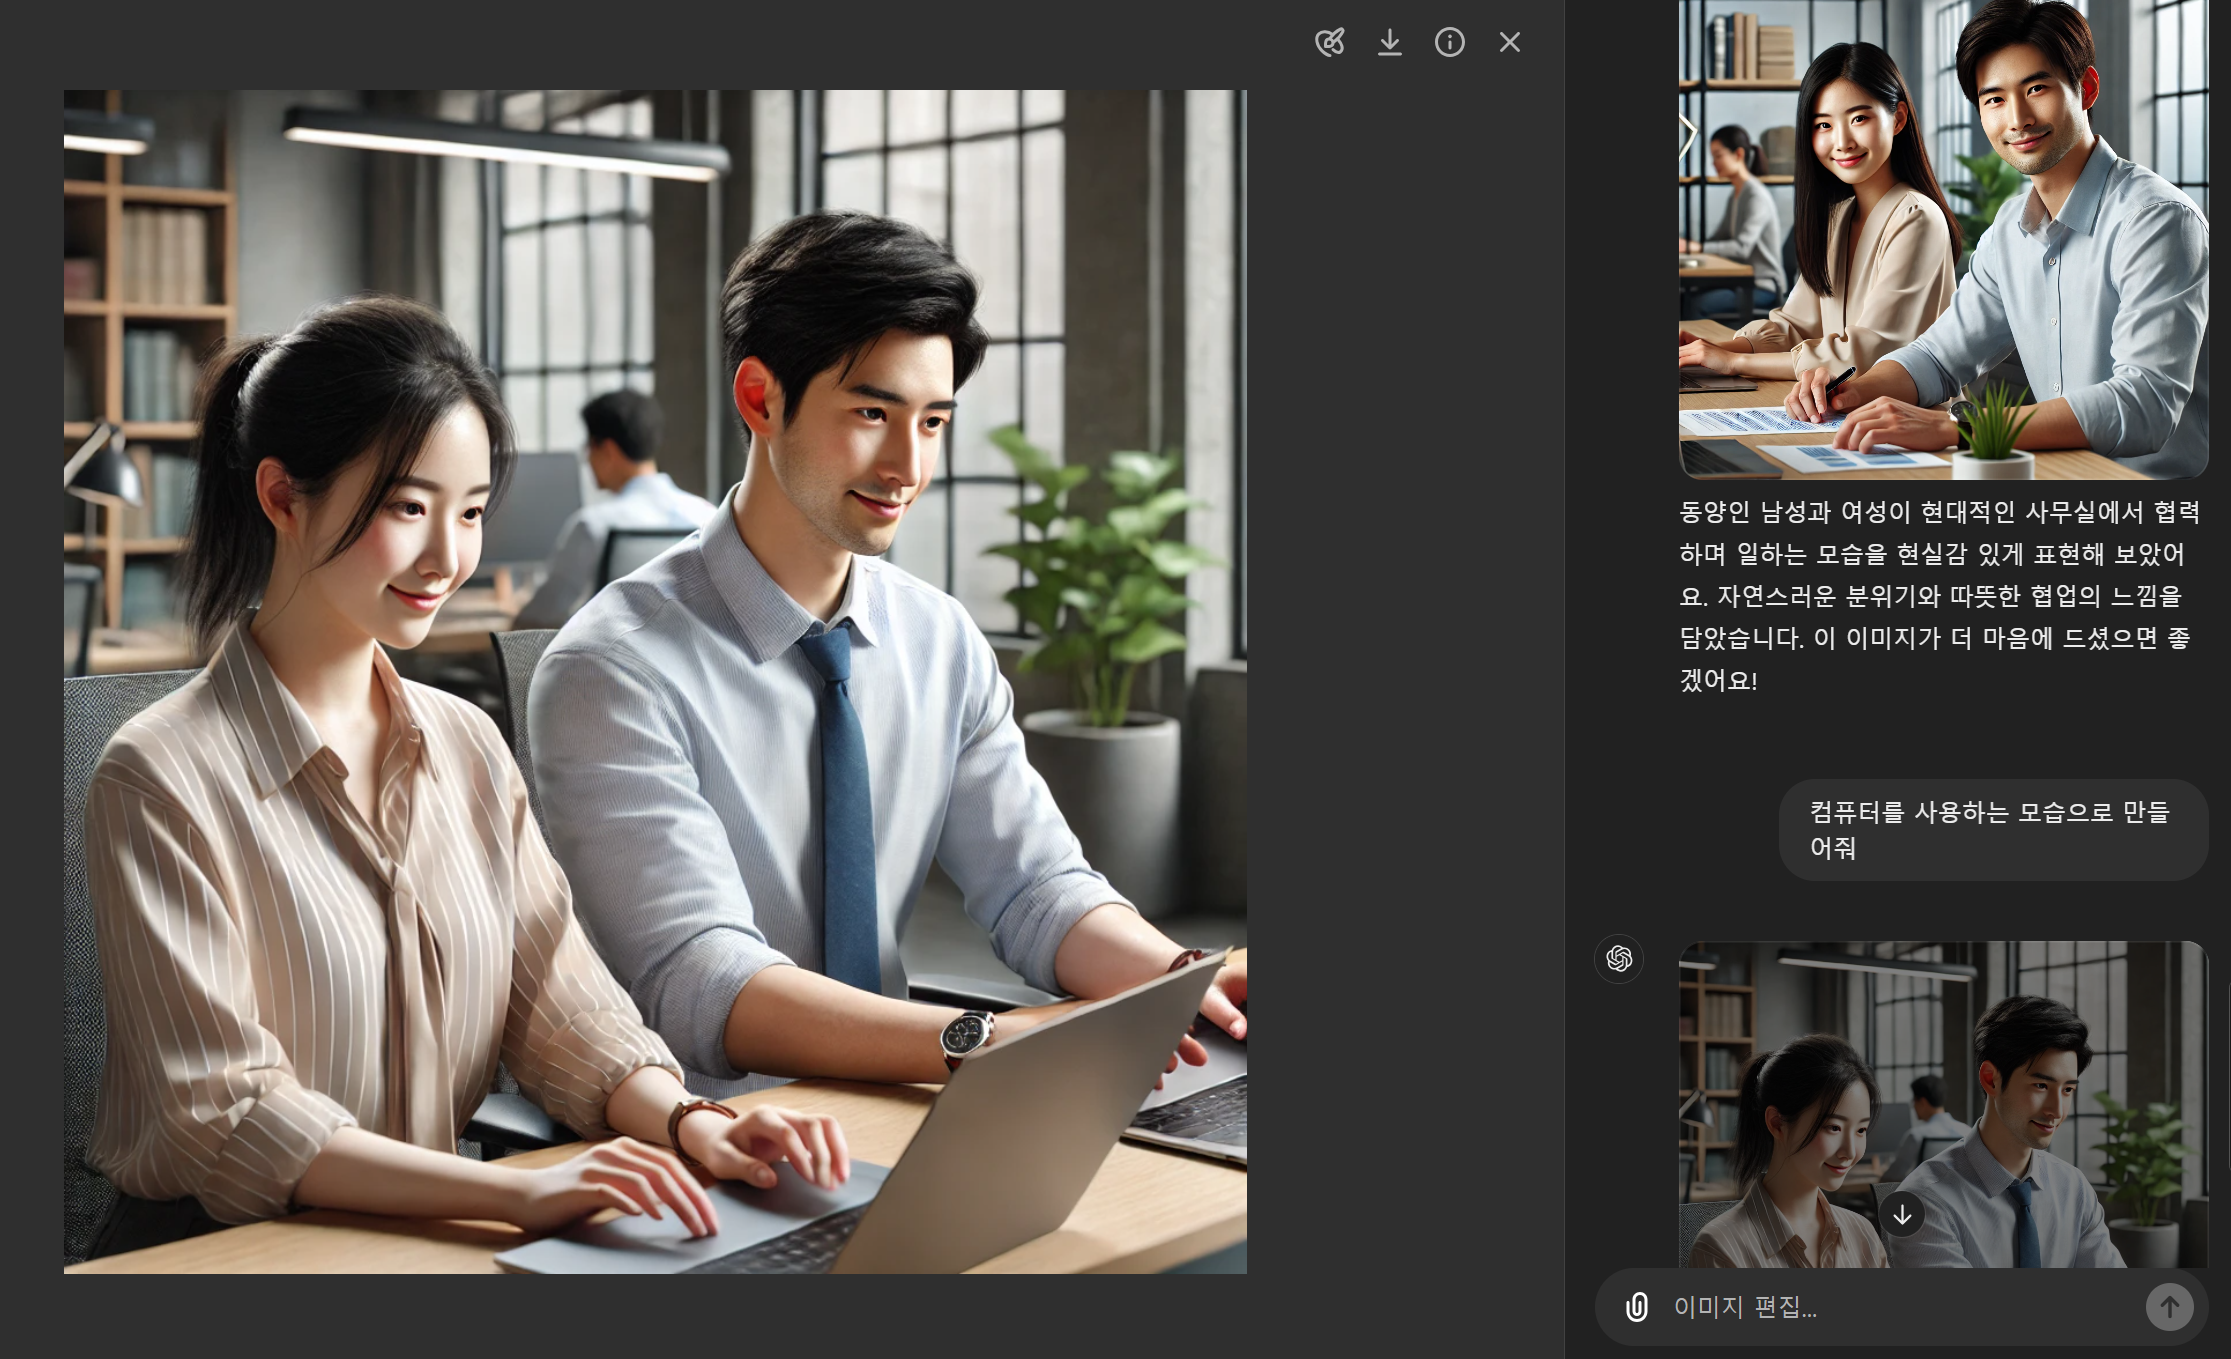Click the ChatGPT logo avatar
The height and width of the screenshot is (1359, 2231).
click(x=1618, y=958)
